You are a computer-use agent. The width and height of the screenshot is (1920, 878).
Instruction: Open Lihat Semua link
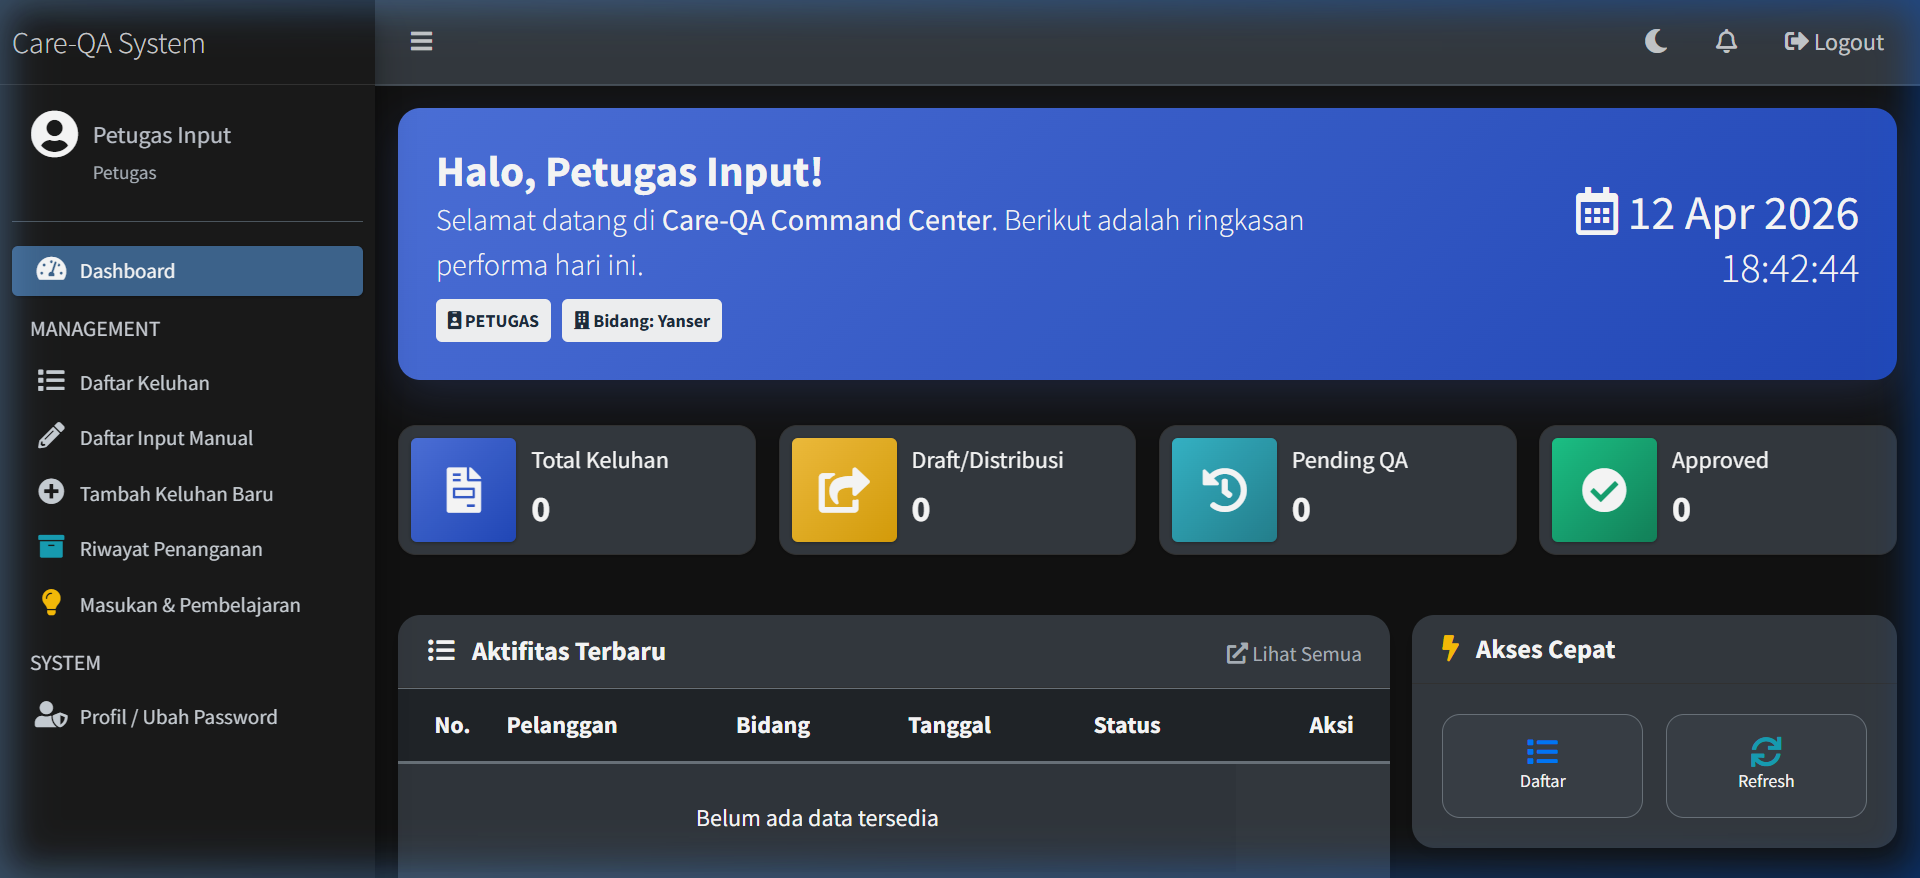click(1294, 654)
